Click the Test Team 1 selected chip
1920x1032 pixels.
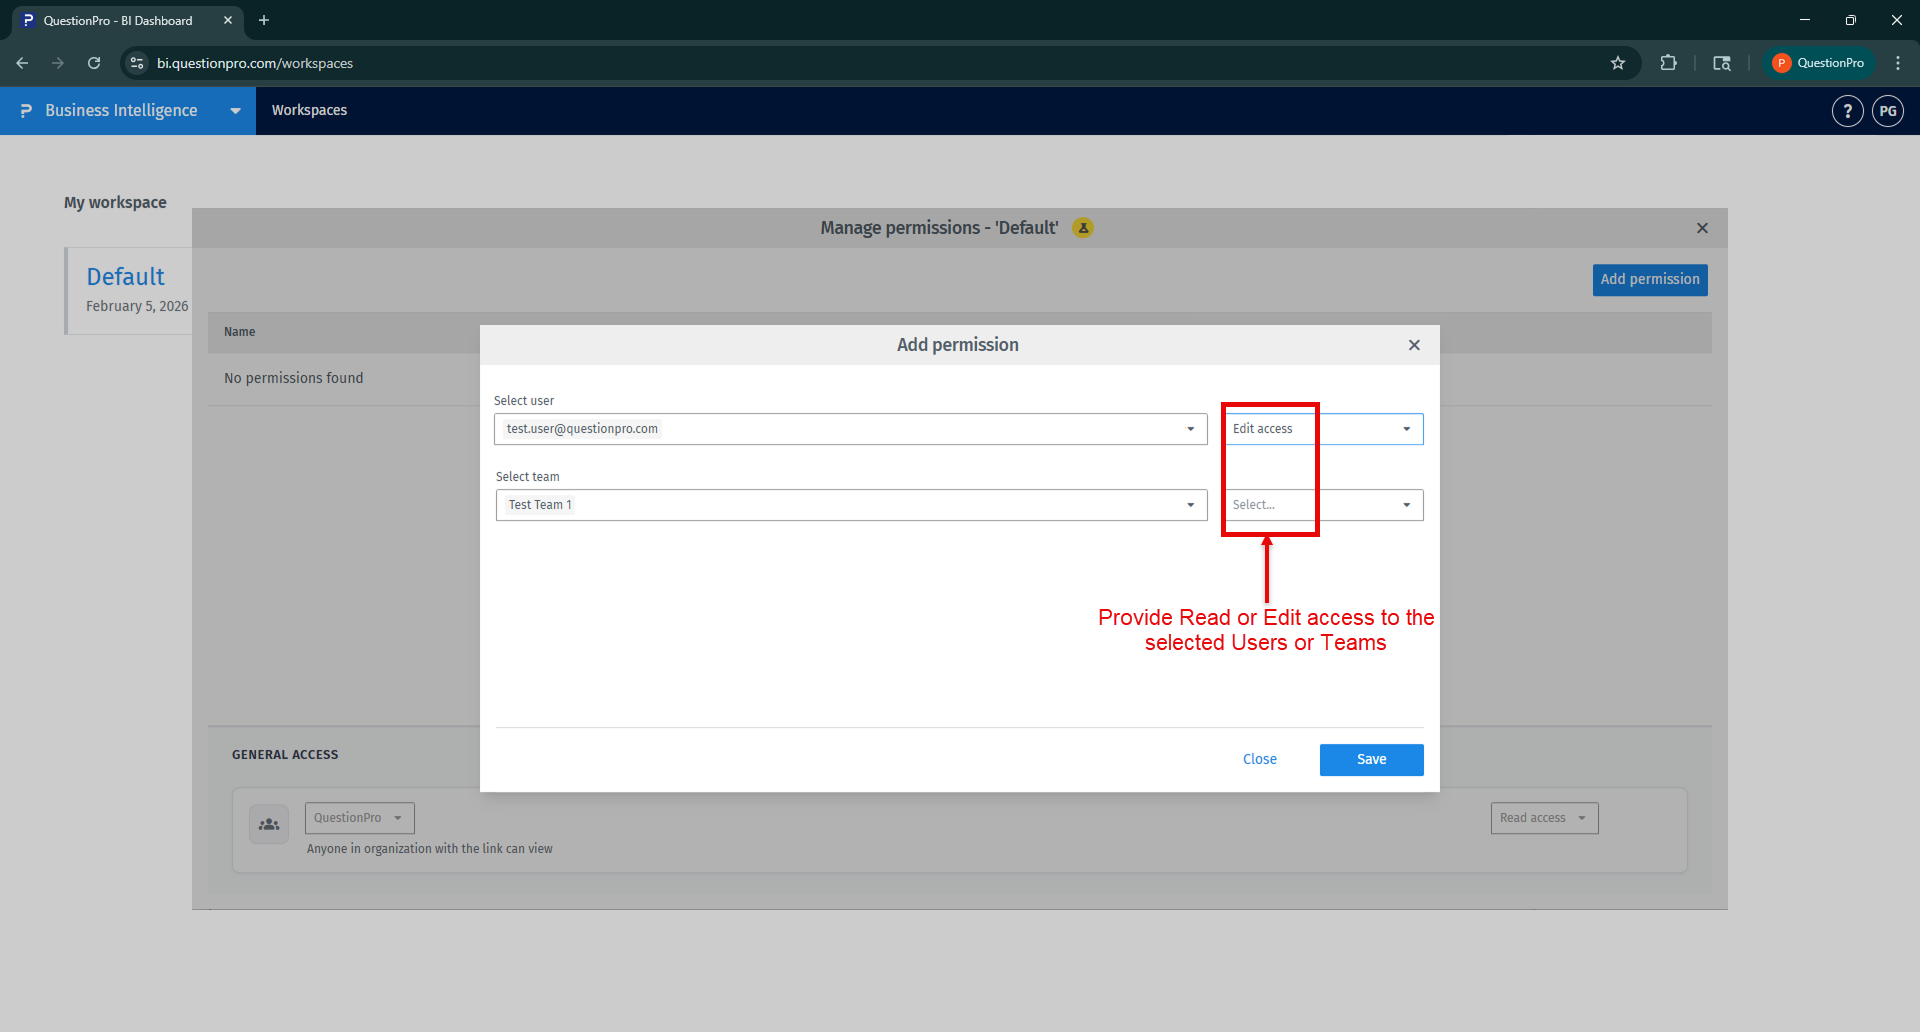540,505
